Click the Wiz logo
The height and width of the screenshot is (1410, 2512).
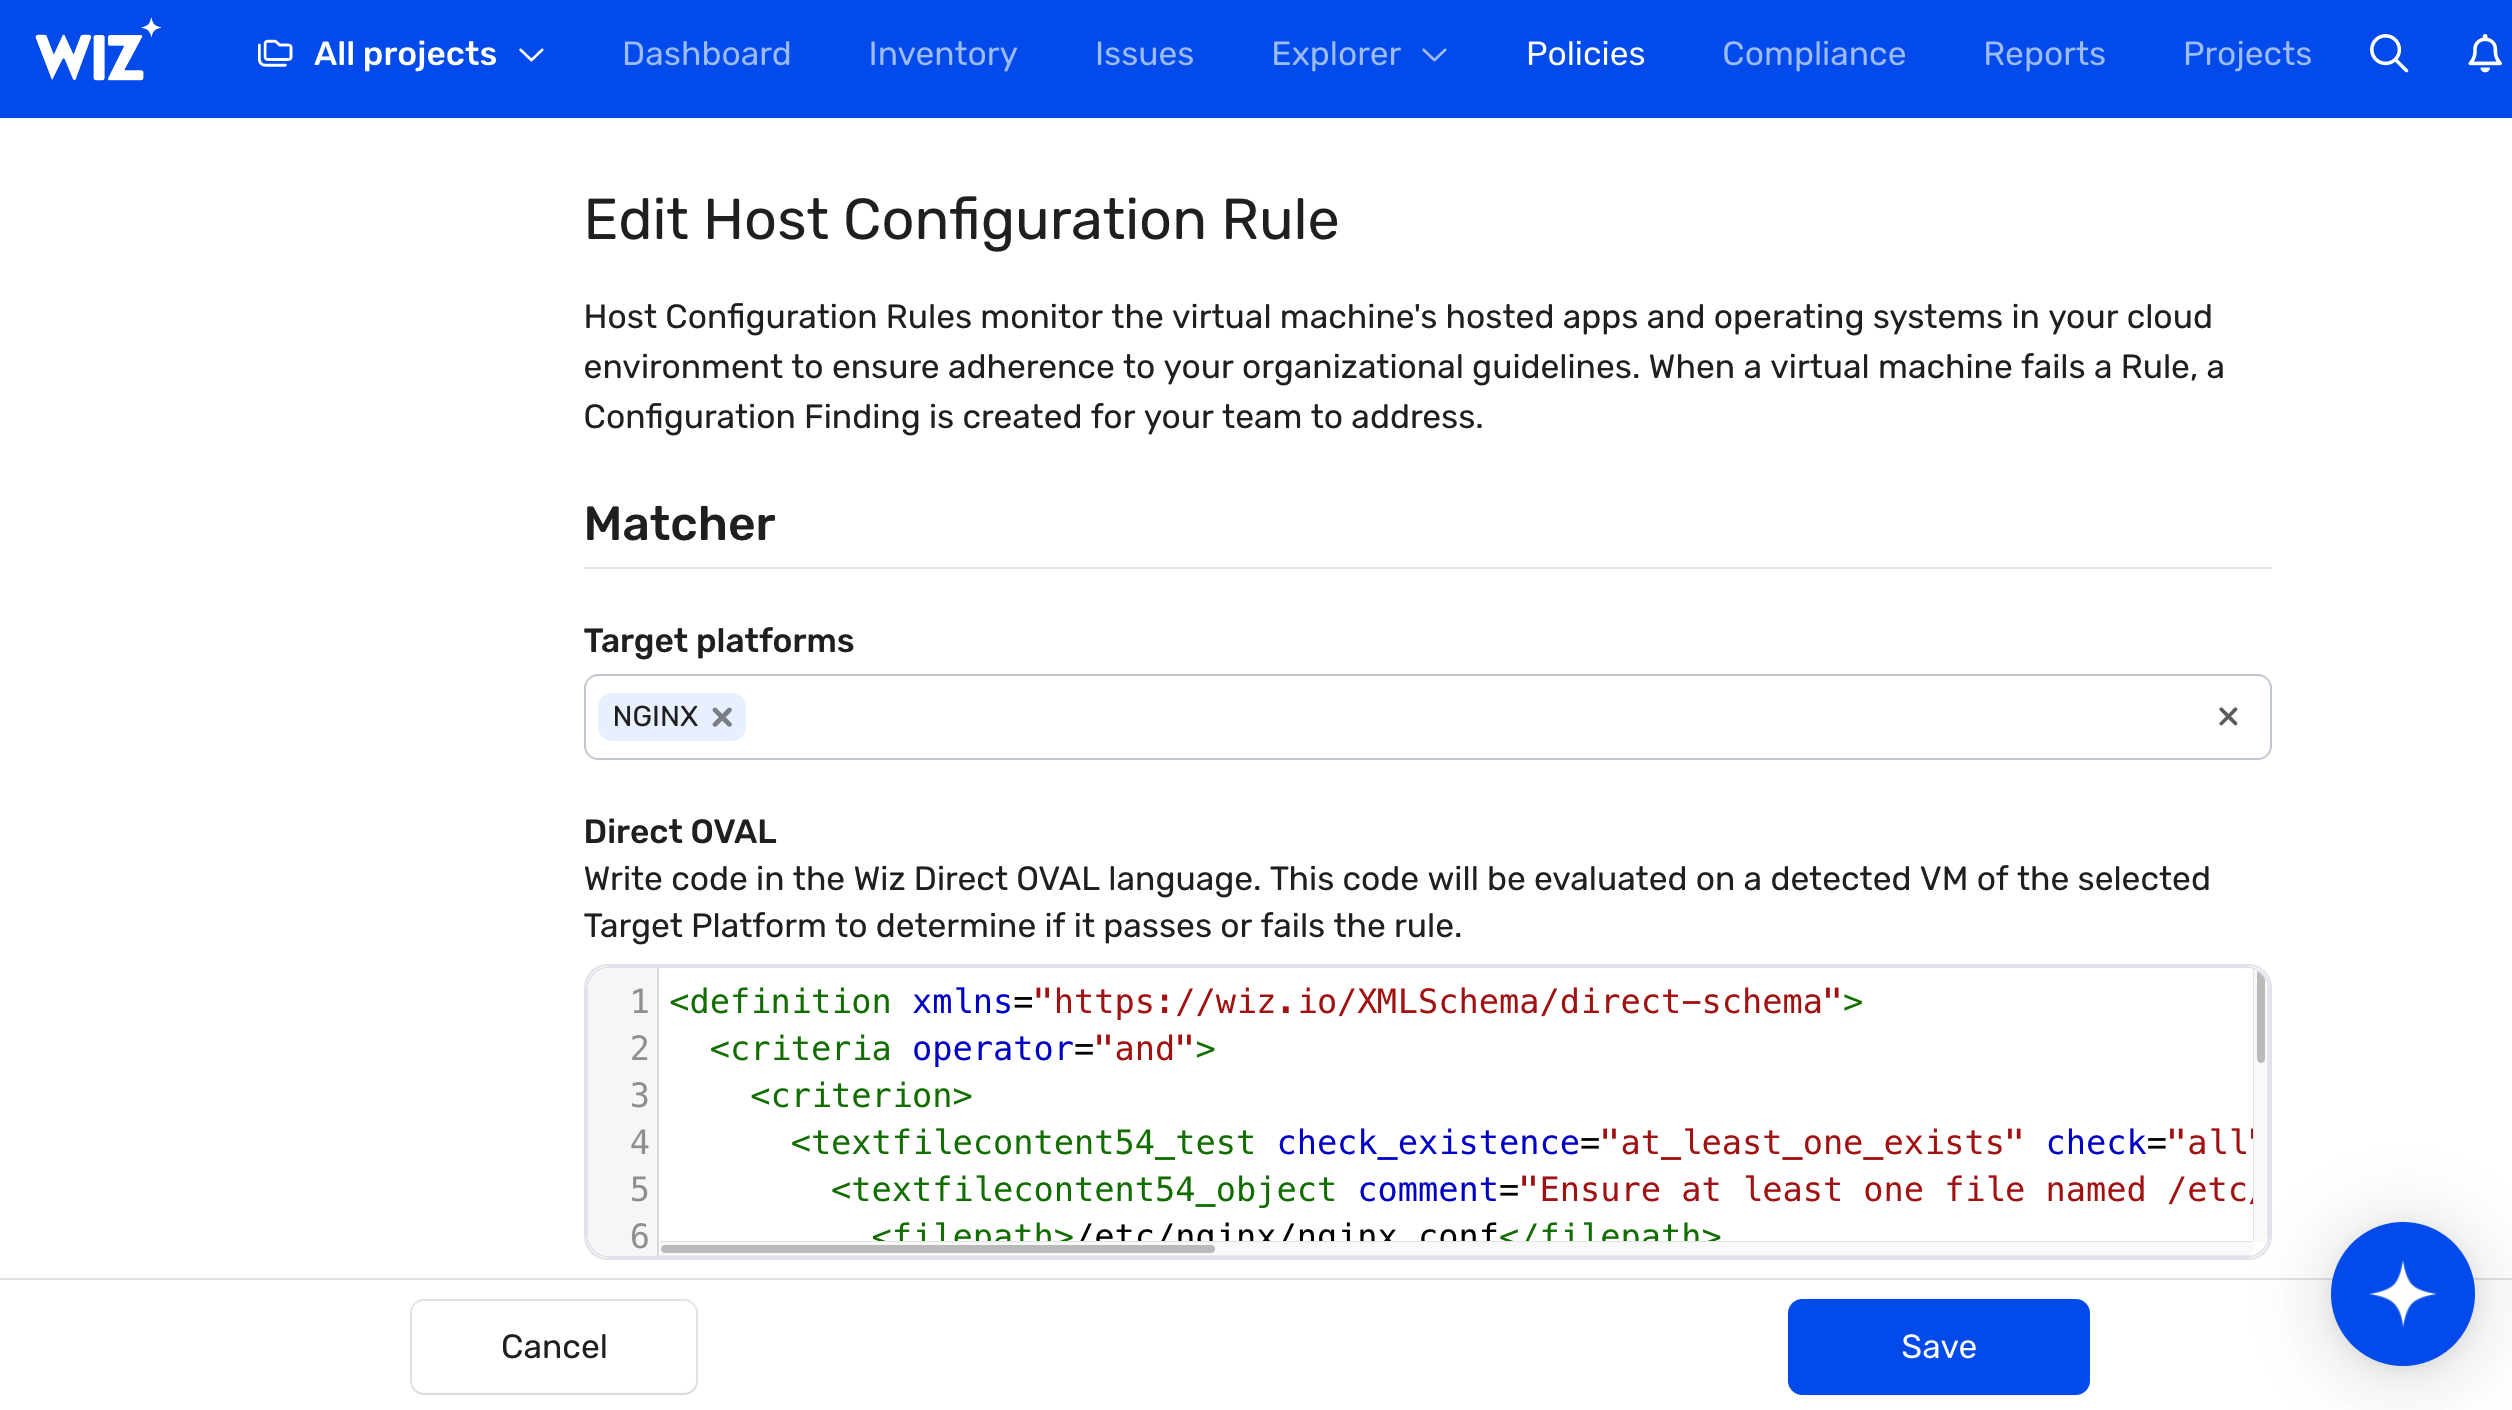click(x=97, y=52)
